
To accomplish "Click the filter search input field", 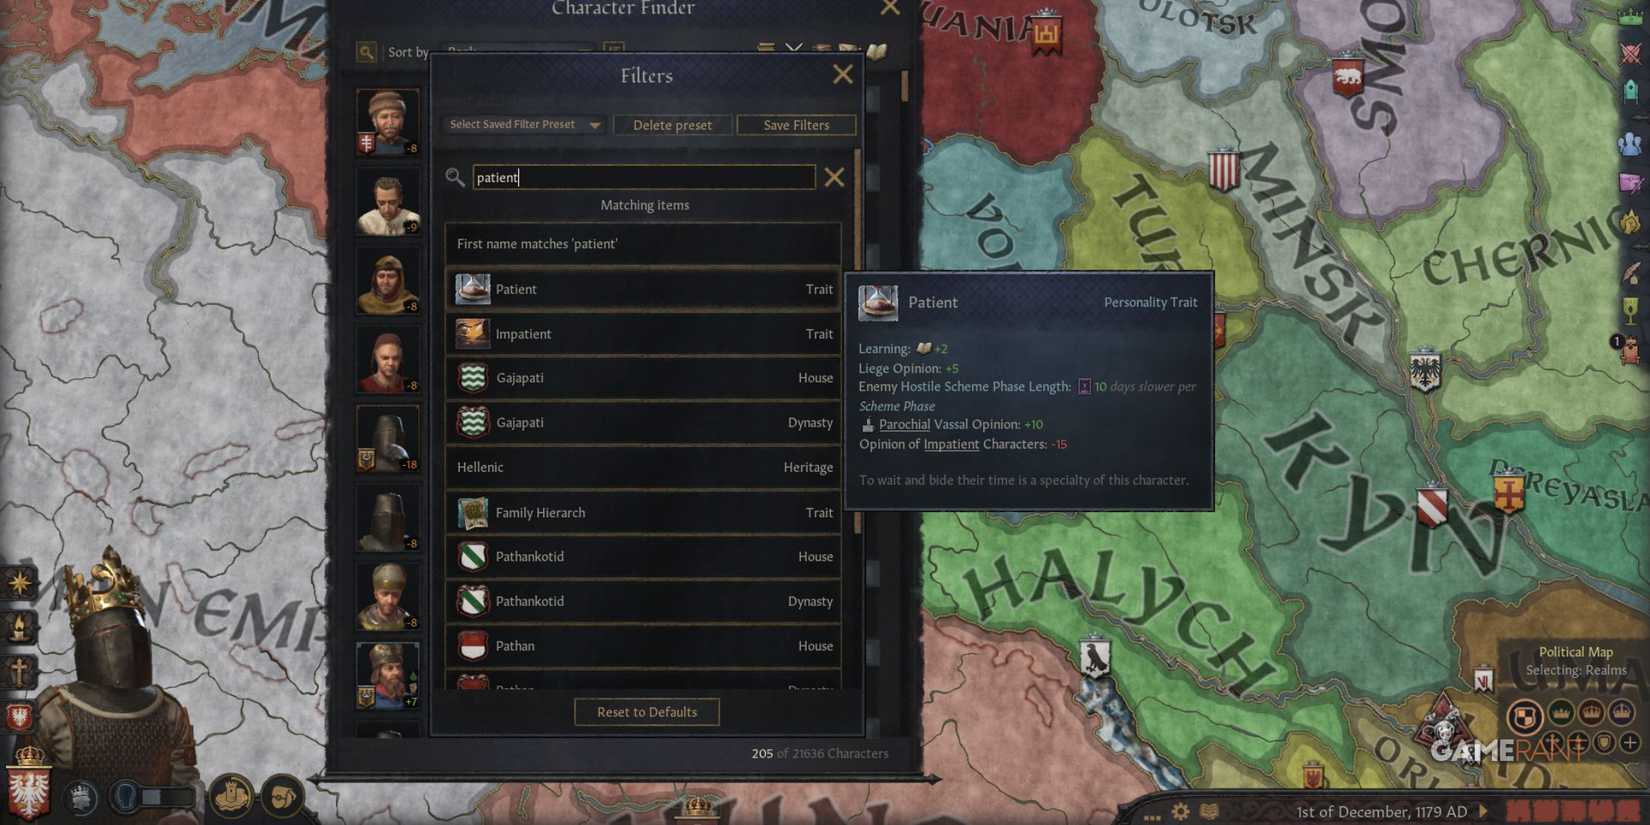I will pos(643,177).
